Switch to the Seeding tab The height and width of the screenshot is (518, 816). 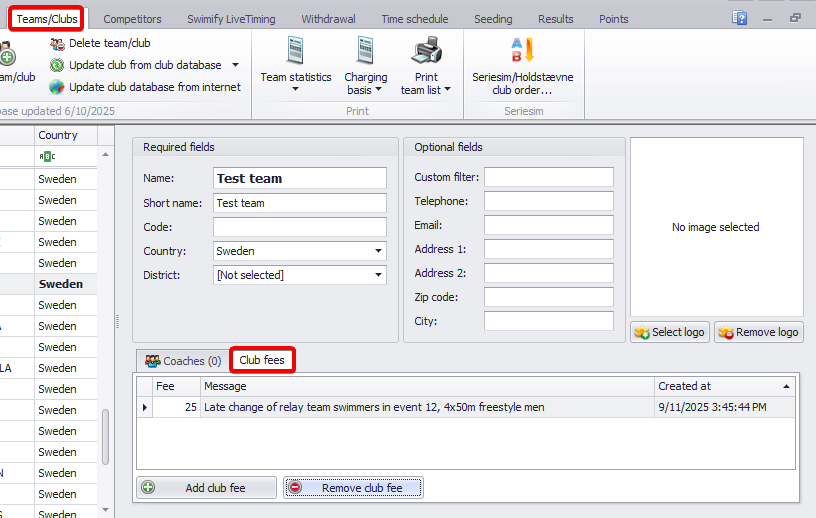[x=493, y=19]
